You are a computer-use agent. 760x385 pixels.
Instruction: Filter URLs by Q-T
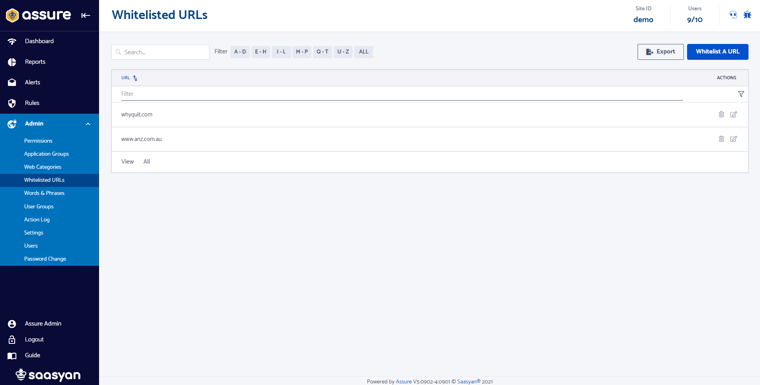click(x=322, y=52)
